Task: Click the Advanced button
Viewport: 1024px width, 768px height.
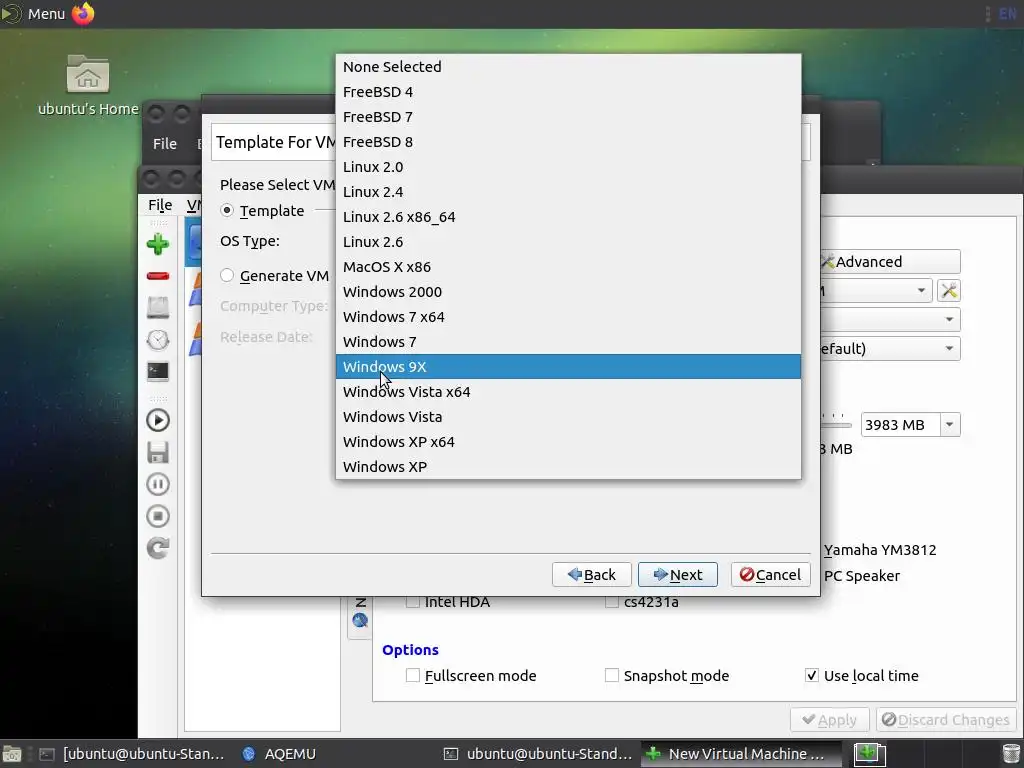Action: 890,261
